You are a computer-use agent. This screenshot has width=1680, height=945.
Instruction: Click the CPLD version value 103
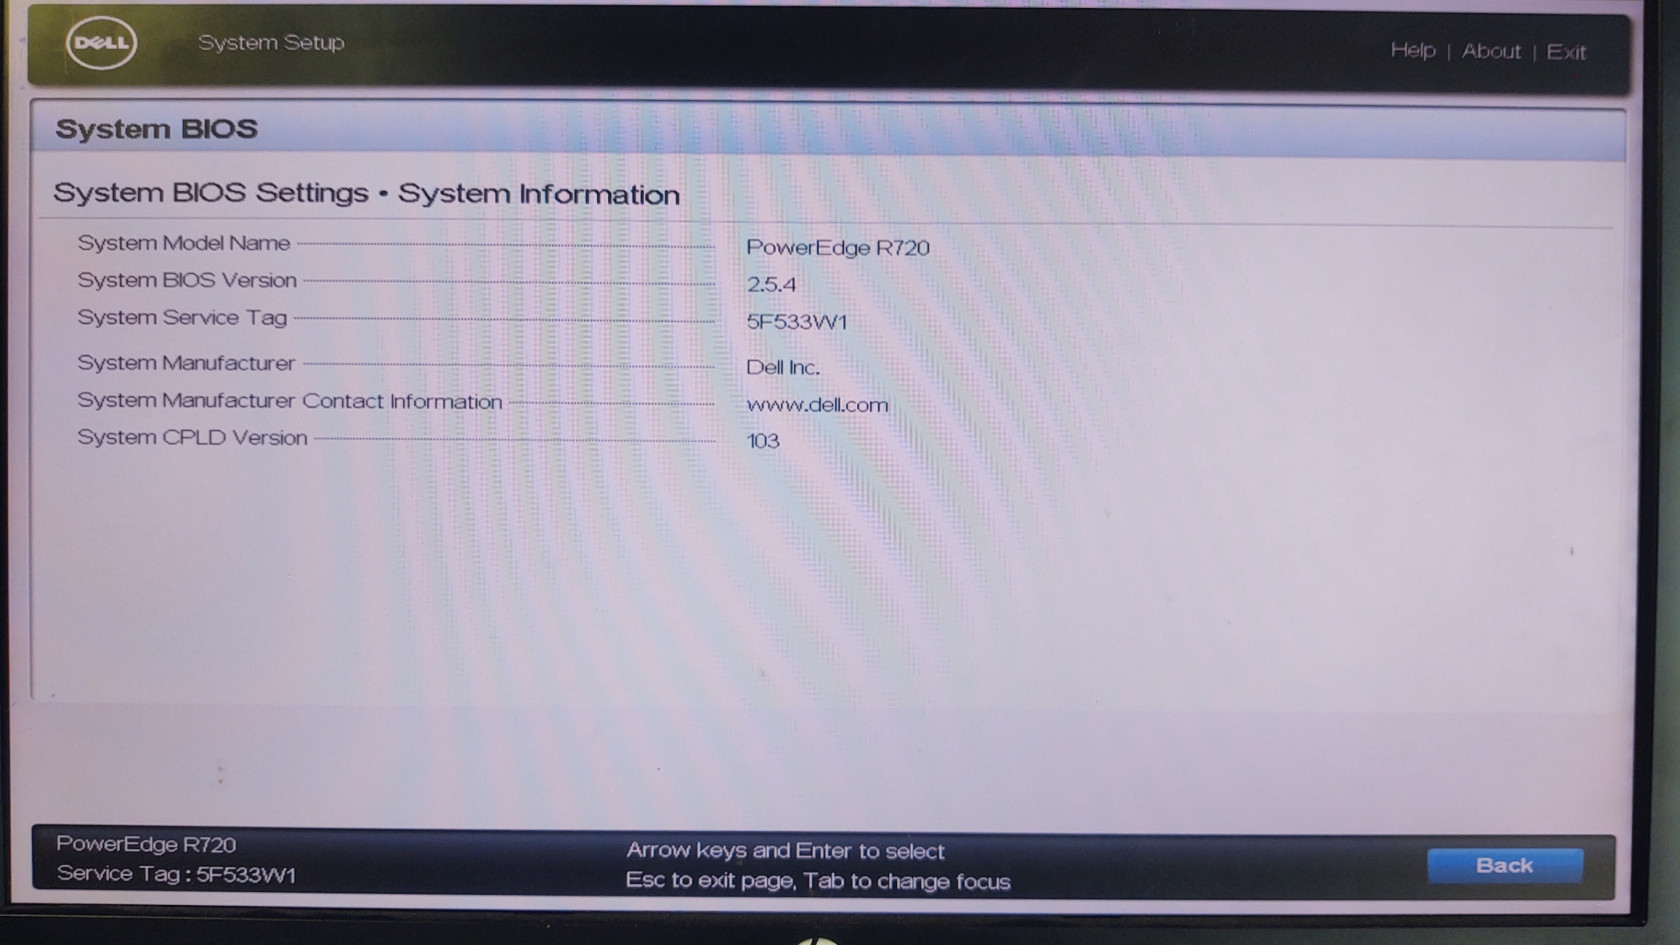point(763,441)
